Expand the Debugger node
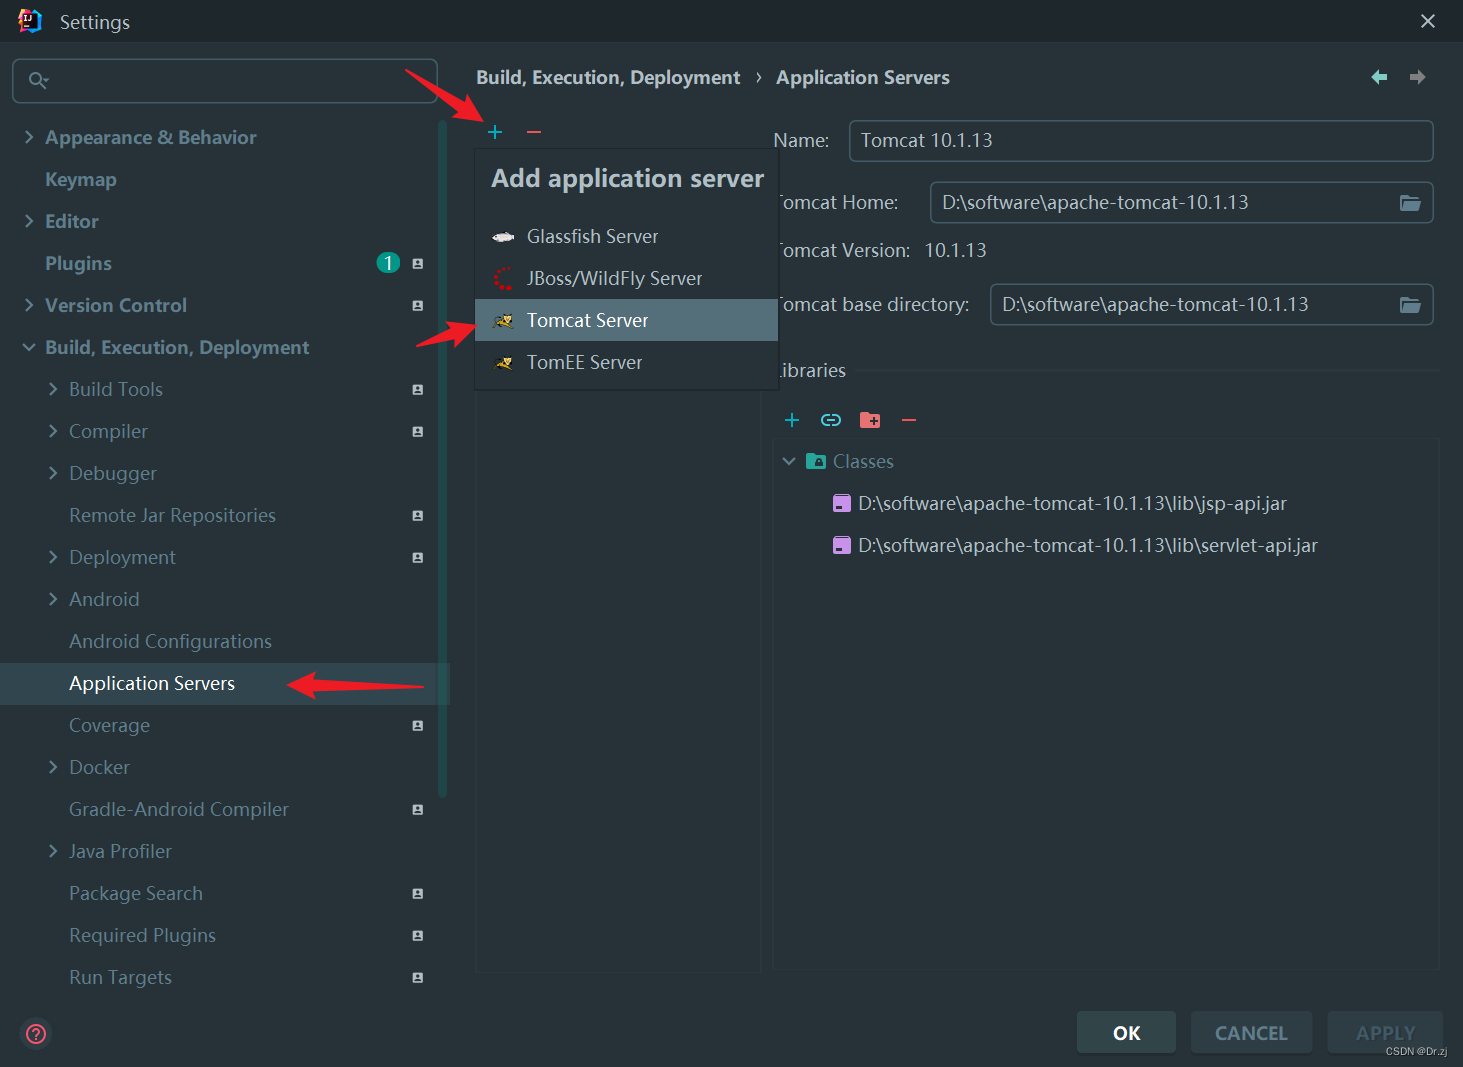 [53, 473]
